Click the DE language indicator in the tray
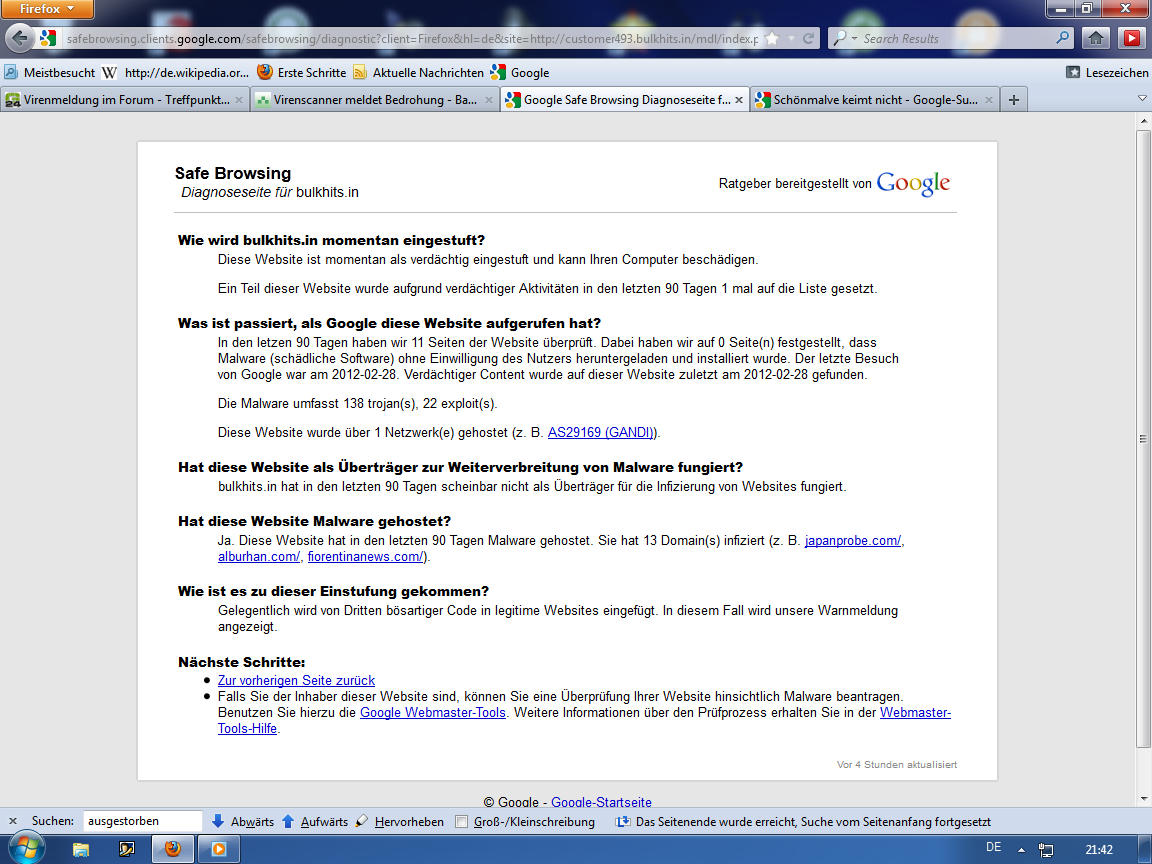1152x864 pixels. 993,847
